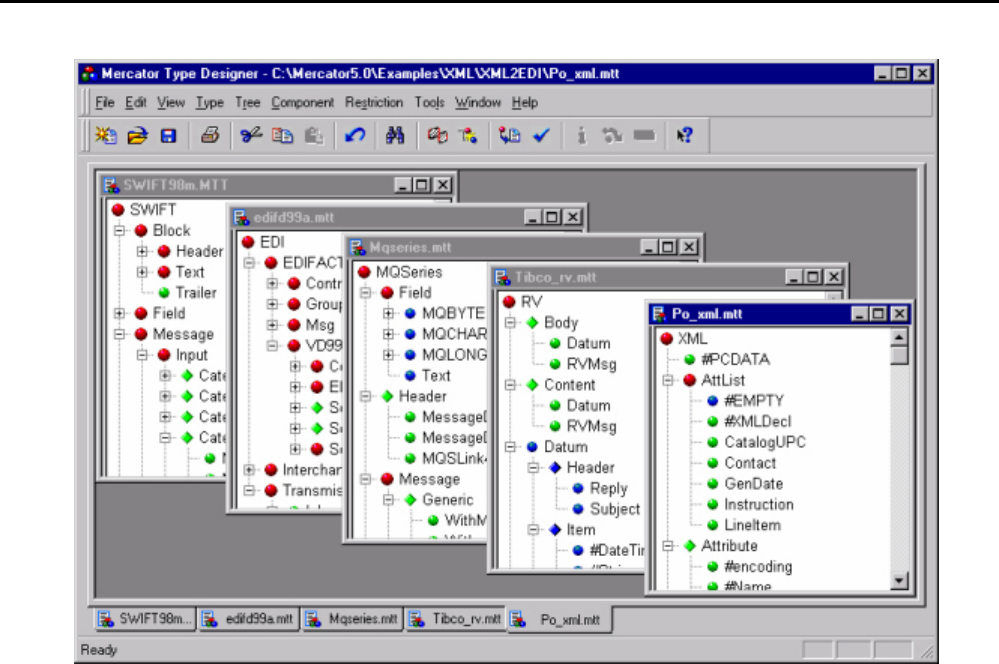Collapse the Block node in SWIFT tree
Viewport: 999px width, 664px height.
[x=119, y=231]
